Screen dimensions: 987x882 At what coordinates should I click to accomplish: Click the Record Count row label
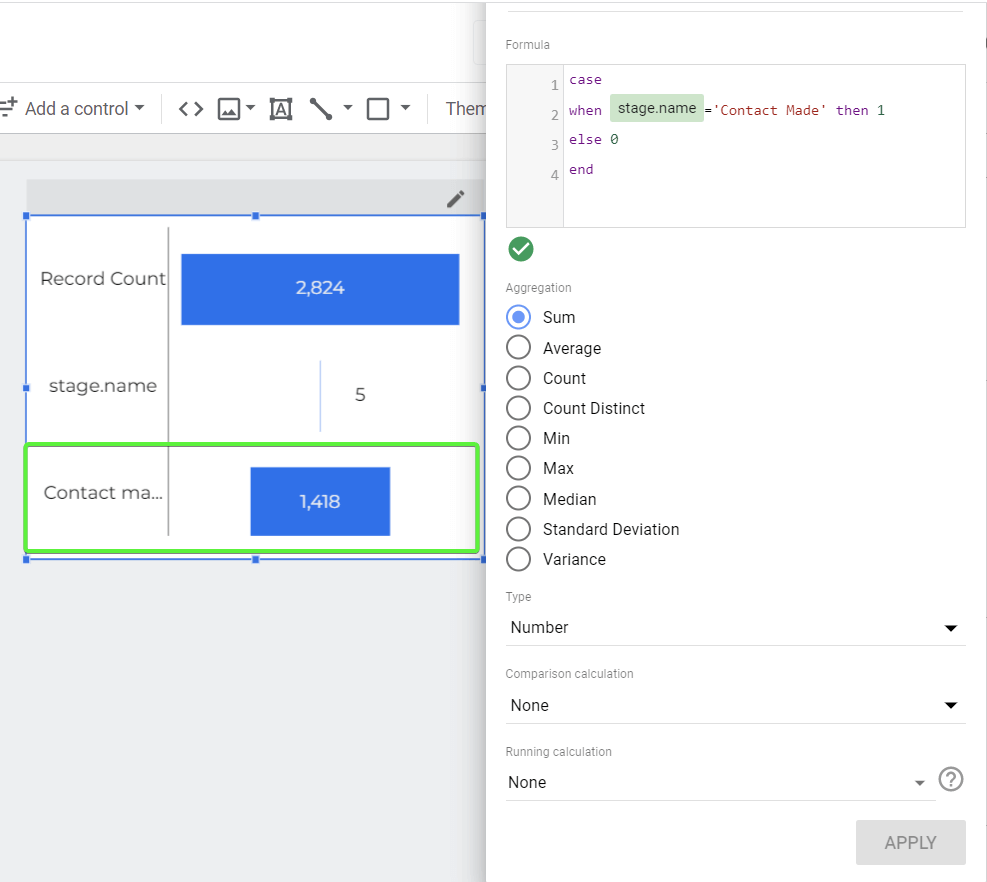tap(103, 279)
